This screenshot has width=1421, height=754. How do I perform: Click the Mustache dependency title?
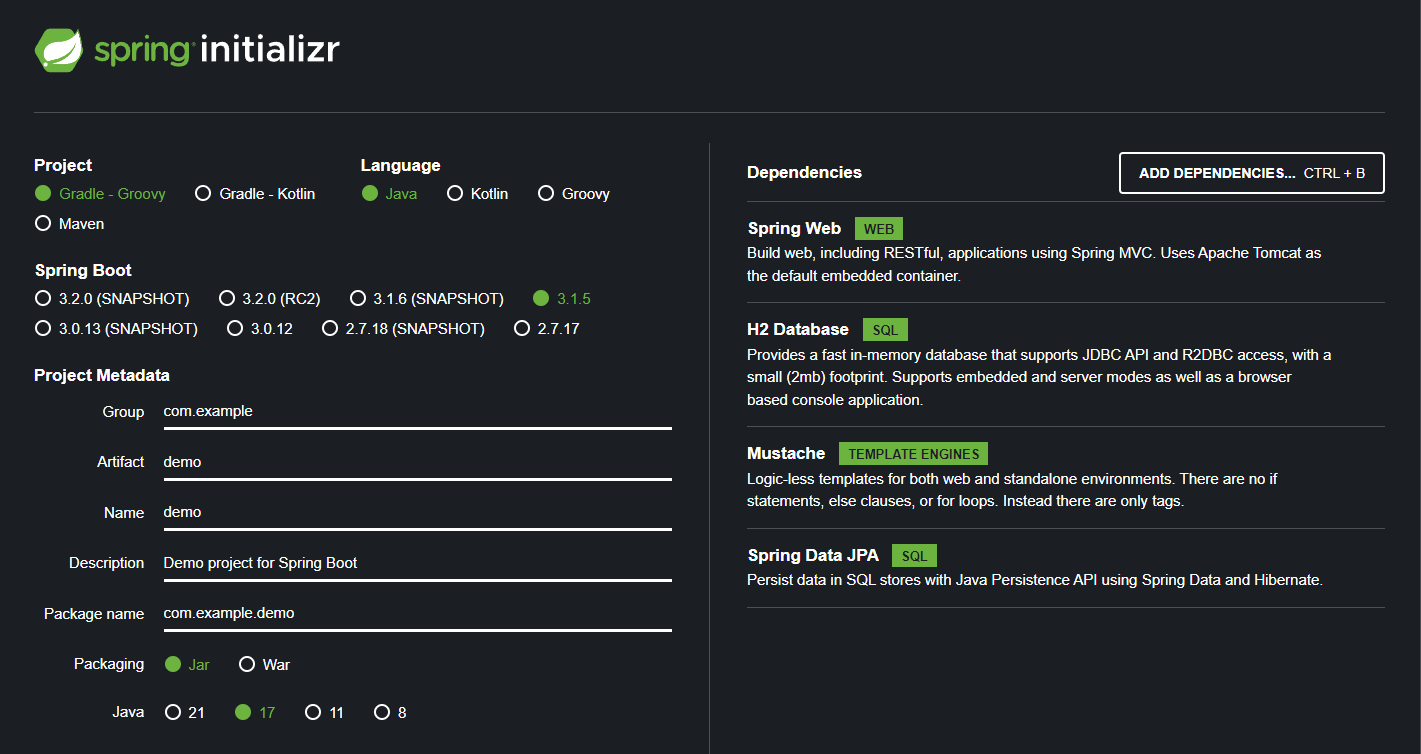click(786, 454)
